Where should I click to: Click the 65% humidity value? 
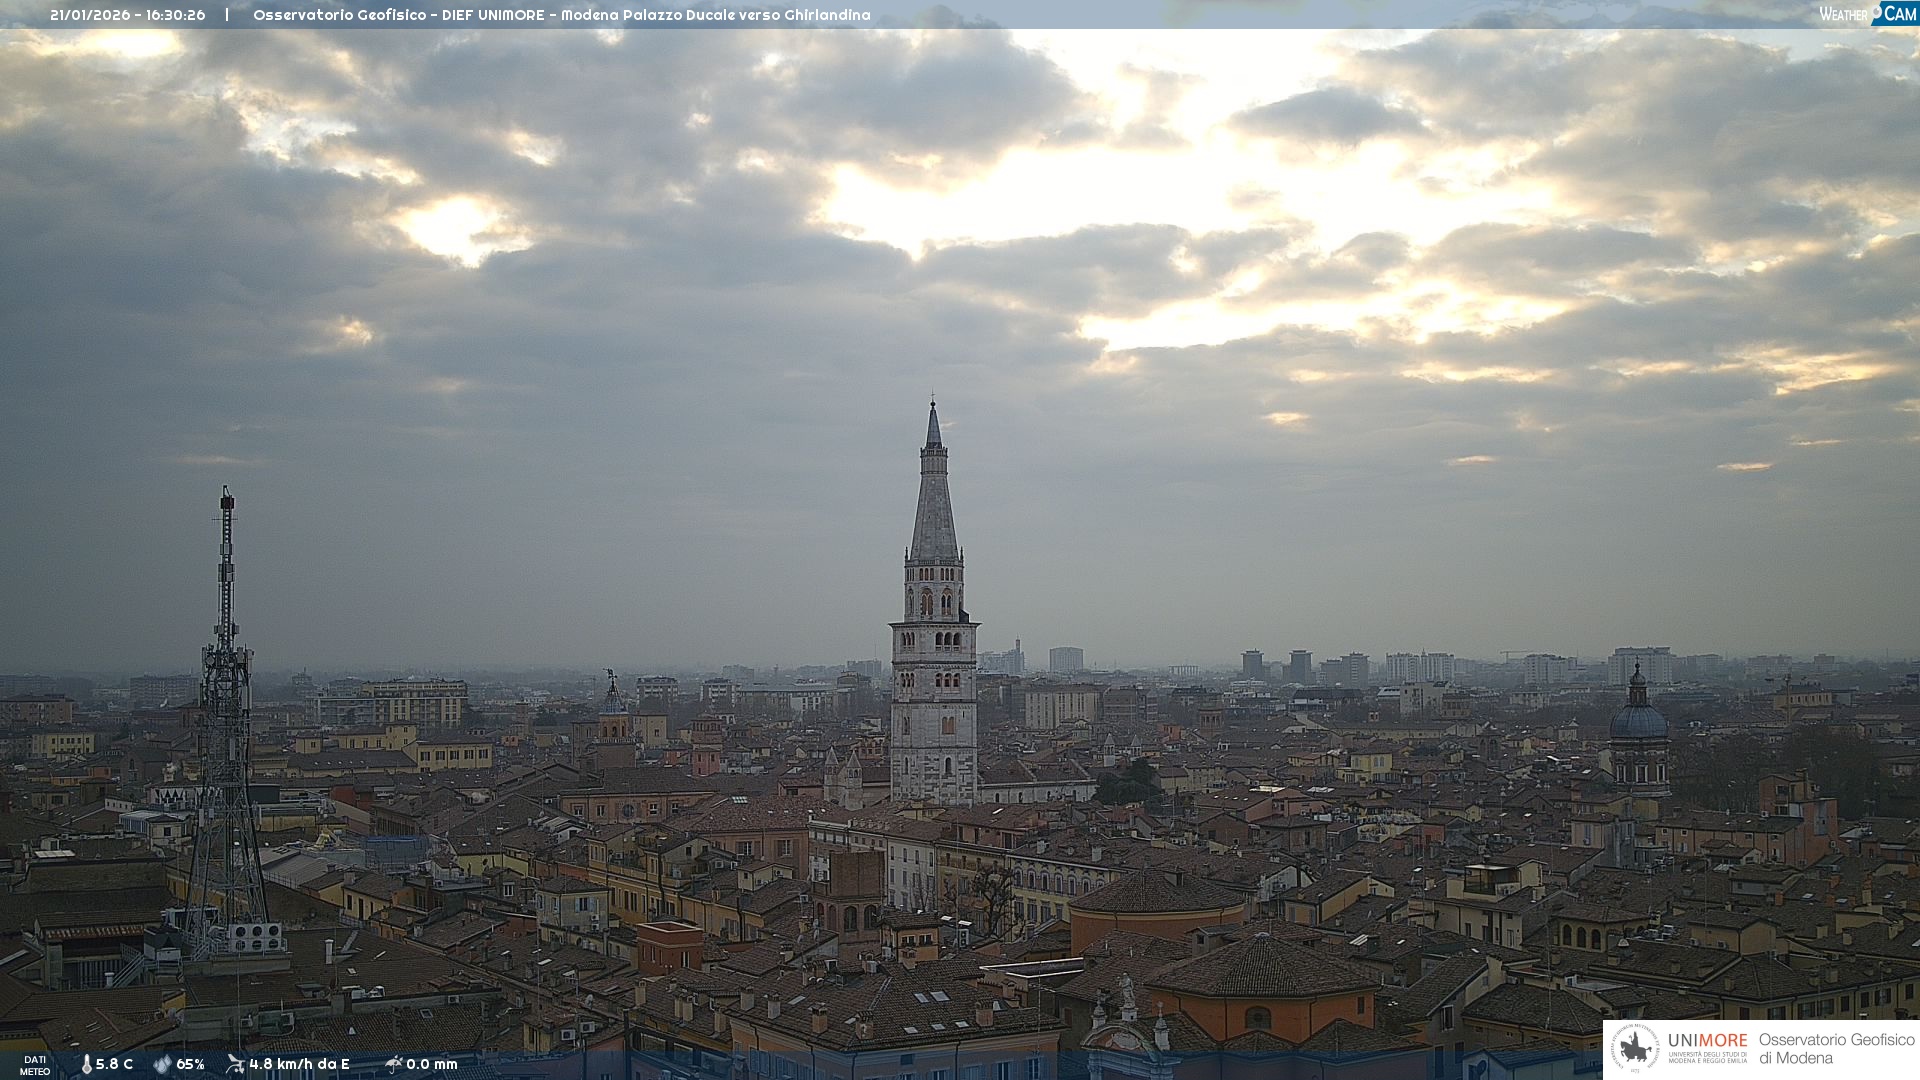click(190, 1064)
